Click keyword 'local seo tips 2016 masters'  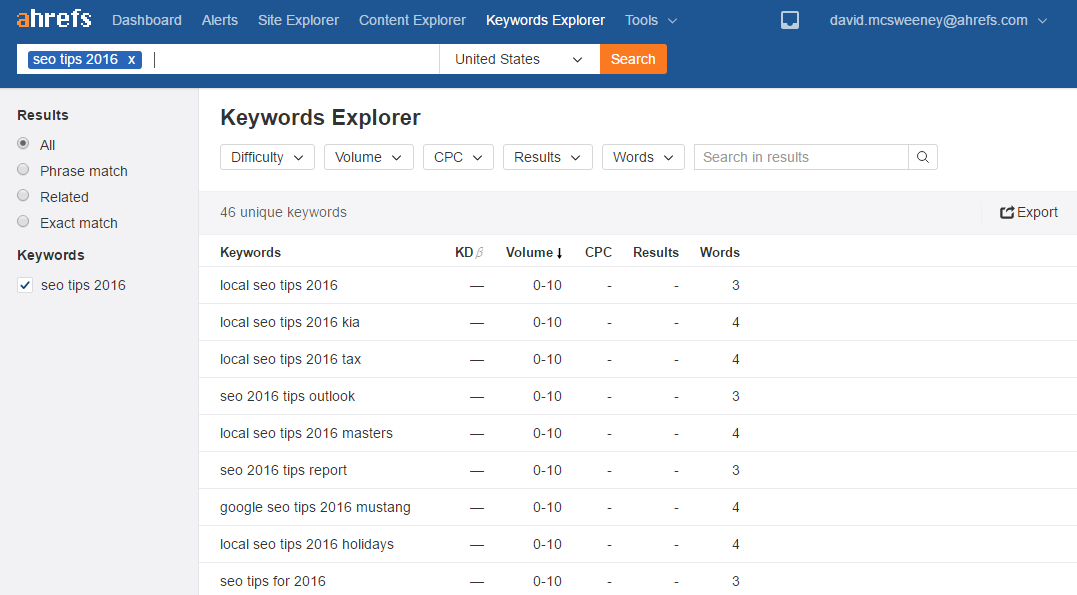click(306, 434)
